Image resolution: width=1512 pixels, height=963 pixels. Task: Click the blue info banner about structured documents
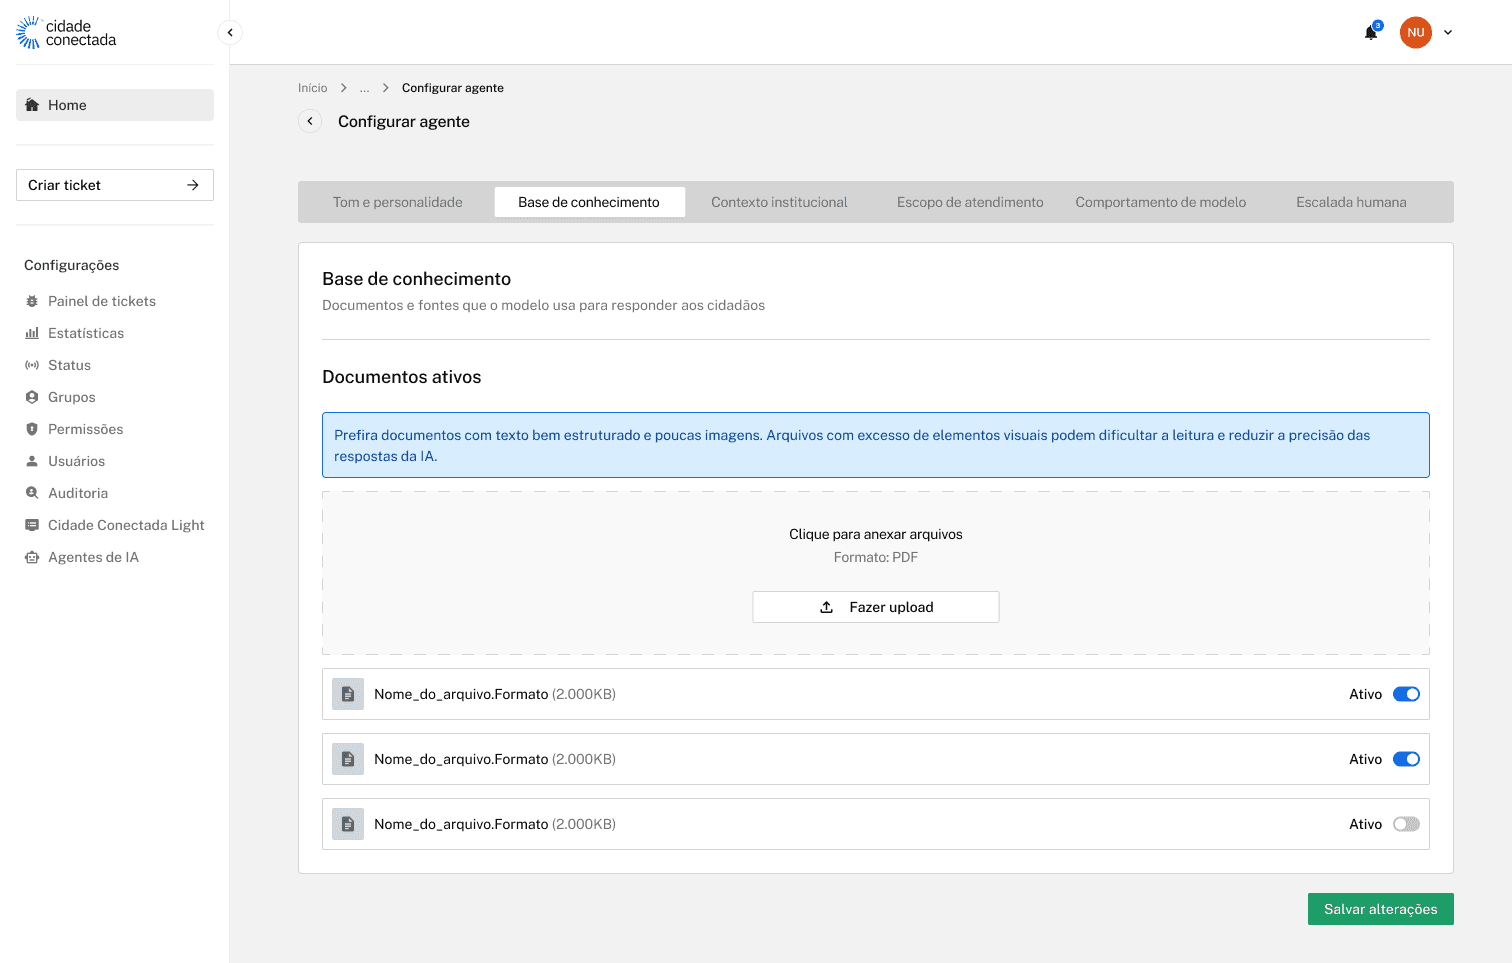876,445
